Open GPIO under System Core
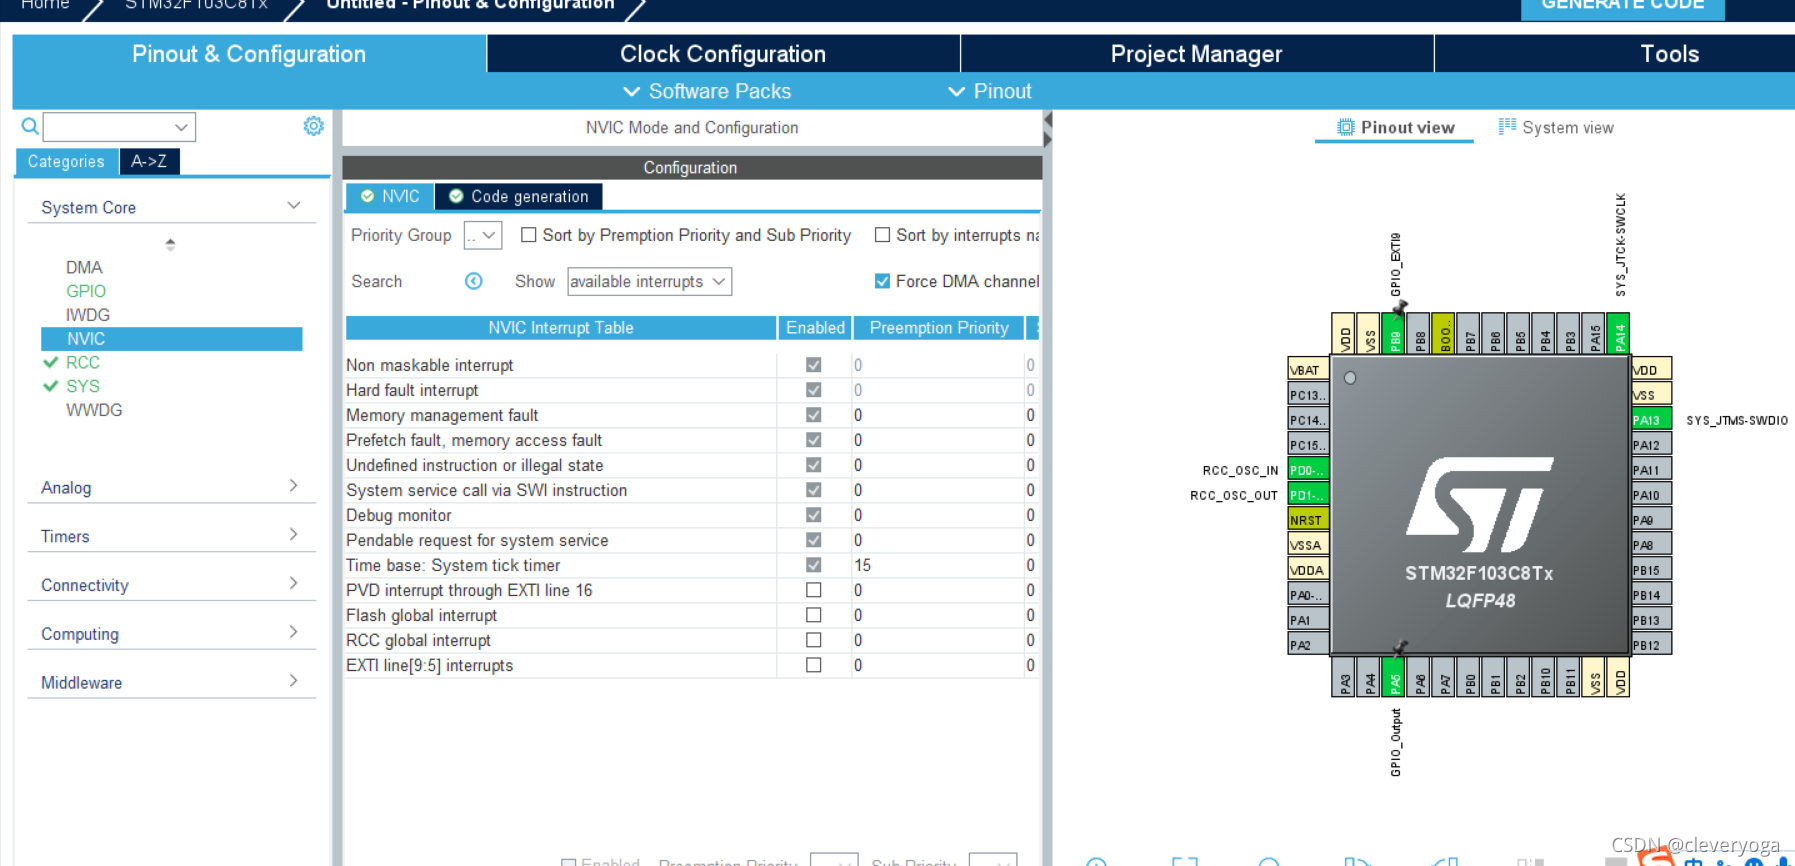 [86, 291]
